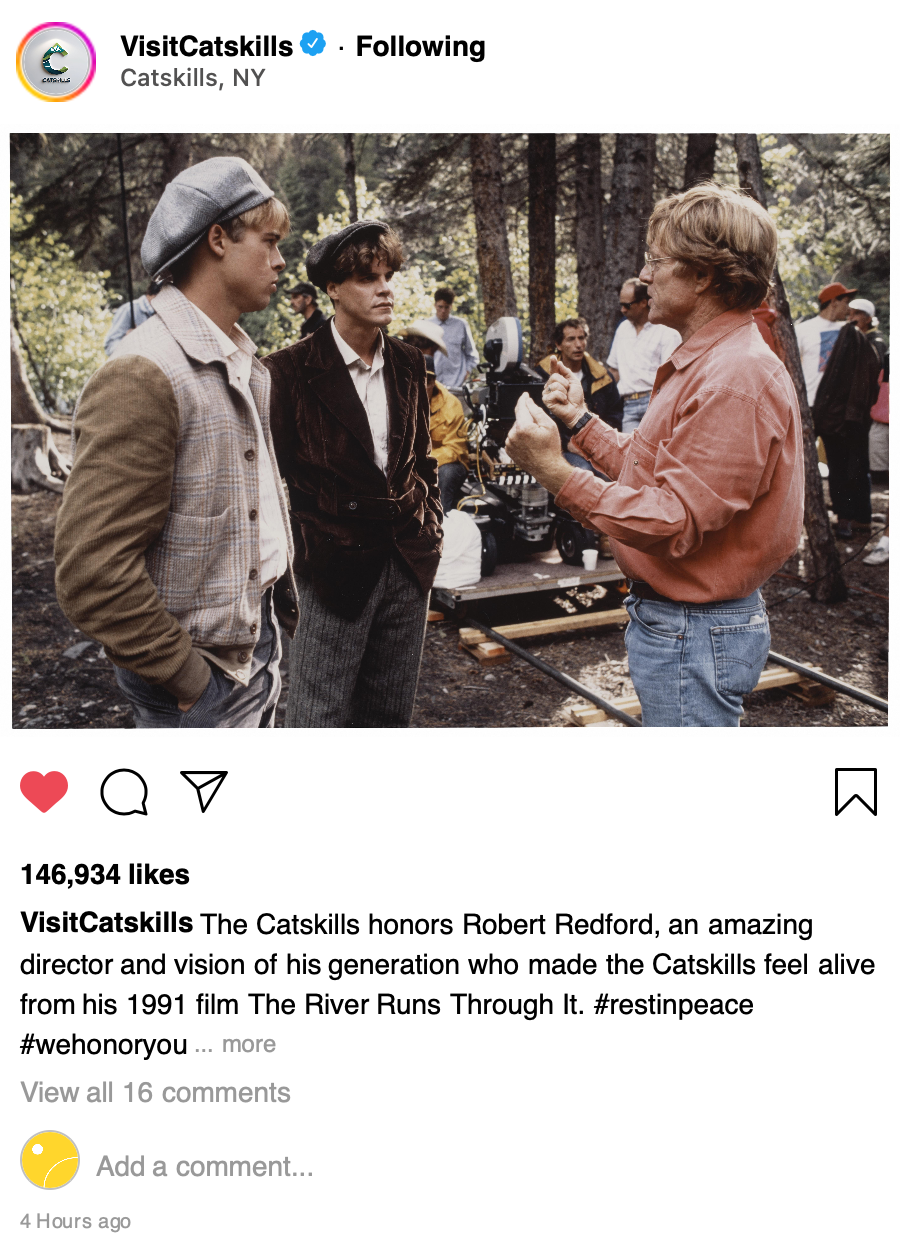This screenshot has height=1250, width=900.
Task: Unlike the post with the red heart
Action: point(44,792)
